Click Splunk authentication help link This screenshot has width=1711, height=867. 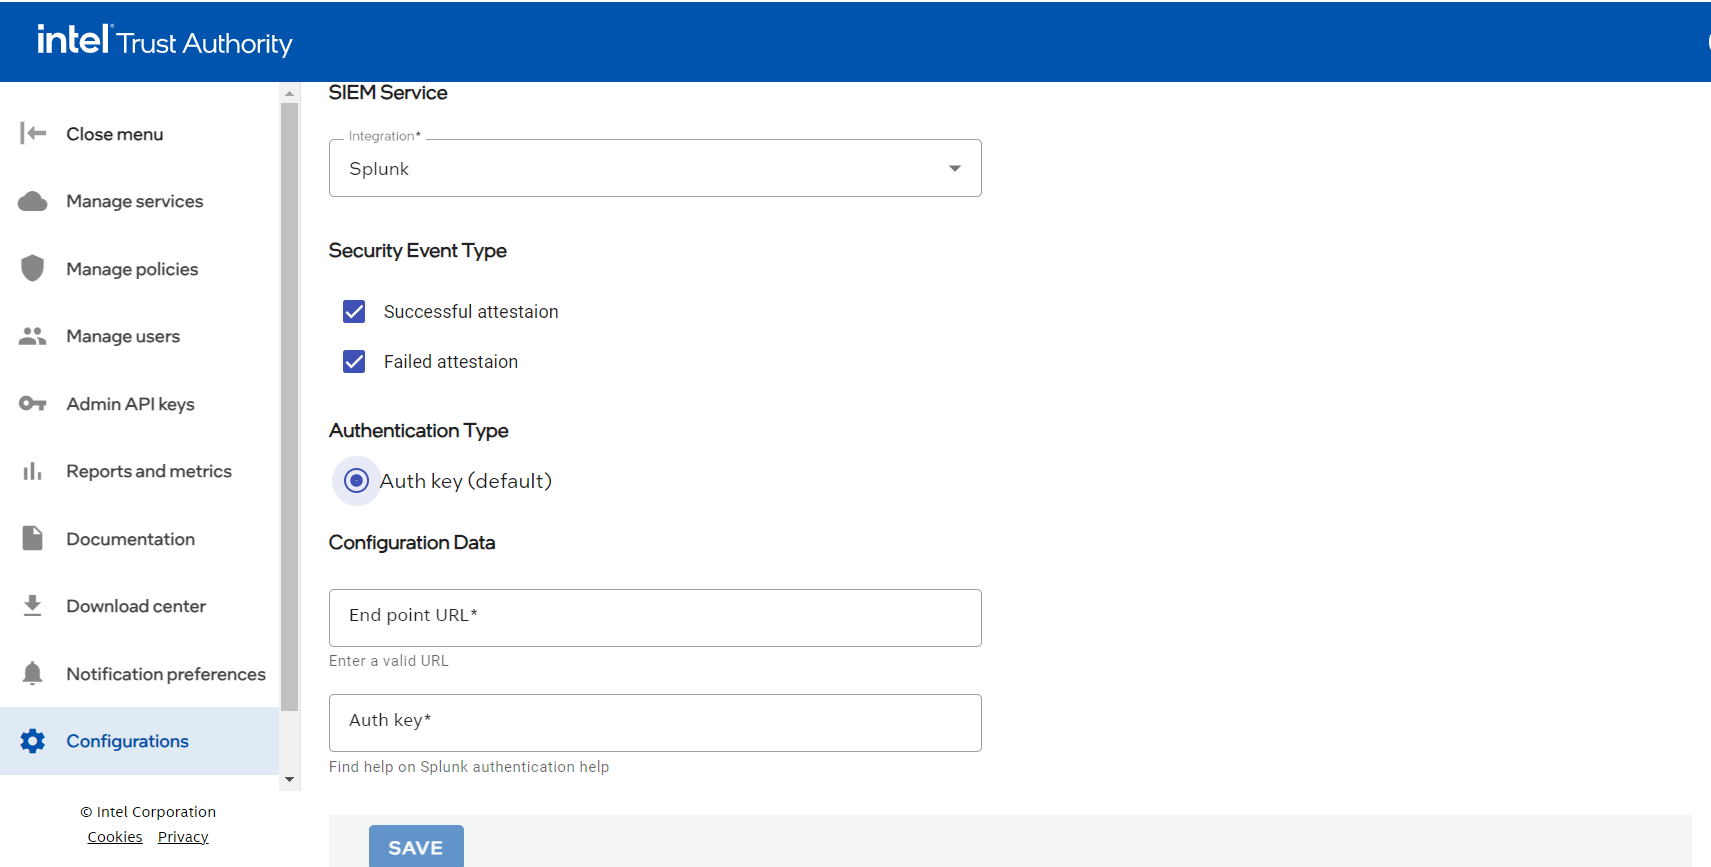pyautogui.click(x=469, y=767)
